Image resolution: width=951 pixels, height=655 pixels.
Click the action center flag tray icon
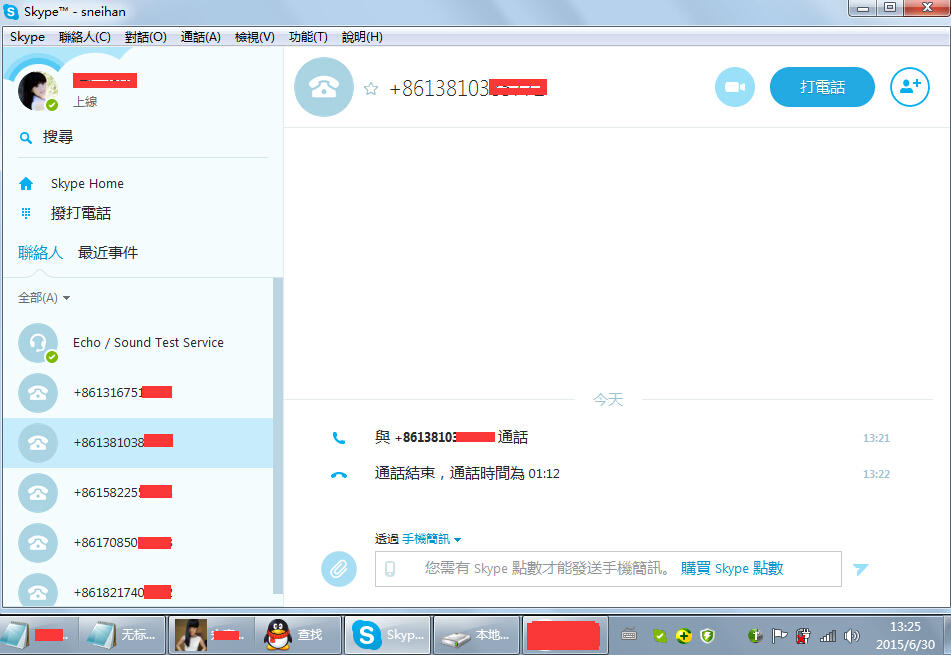pyautogui.click(x=779, y=636)
